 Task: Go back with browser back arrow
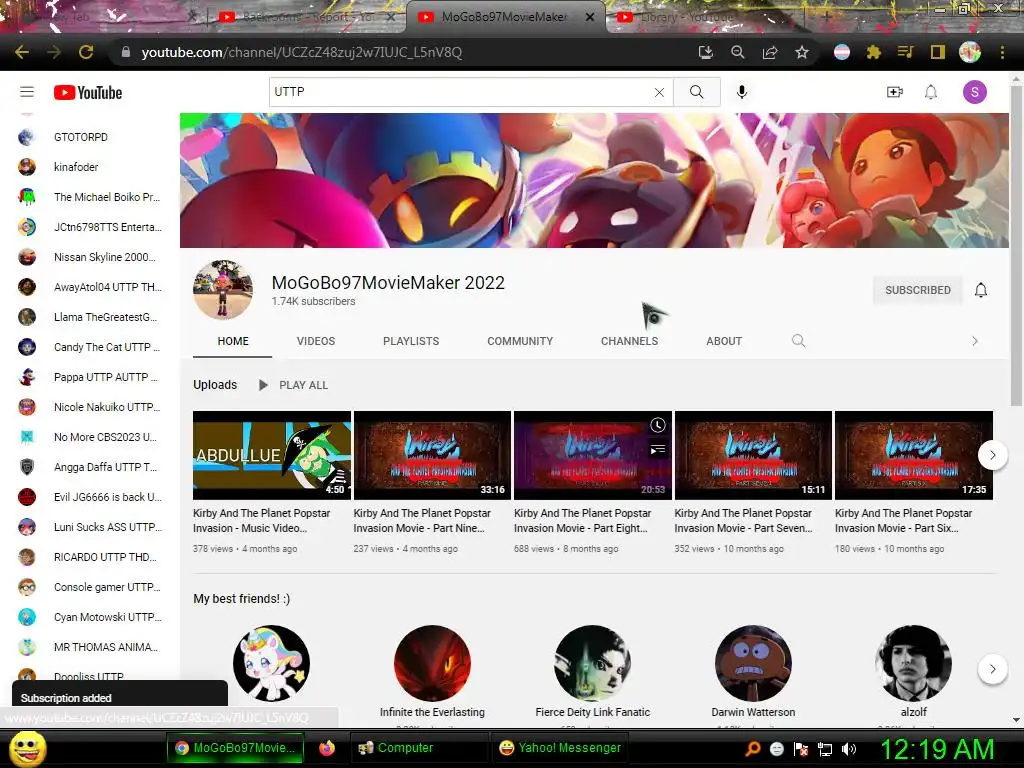(22, 52)
